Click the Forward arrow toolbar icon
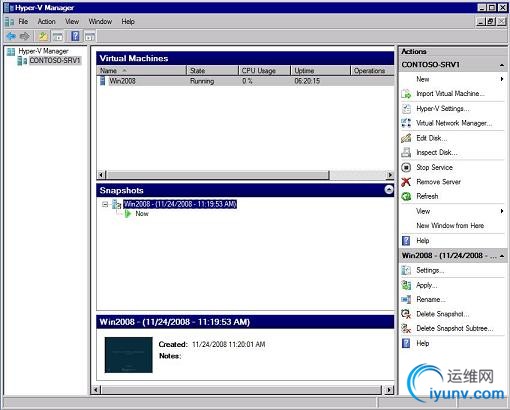 pyautogui.click(x=25, y=36)
